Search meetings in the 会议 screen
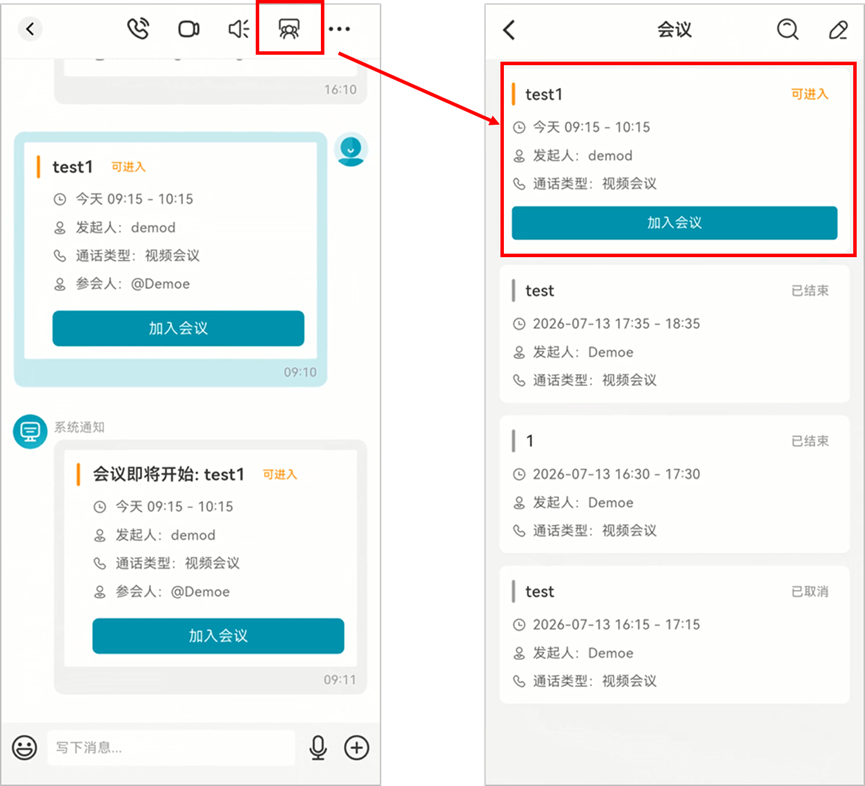 (788, 29)
